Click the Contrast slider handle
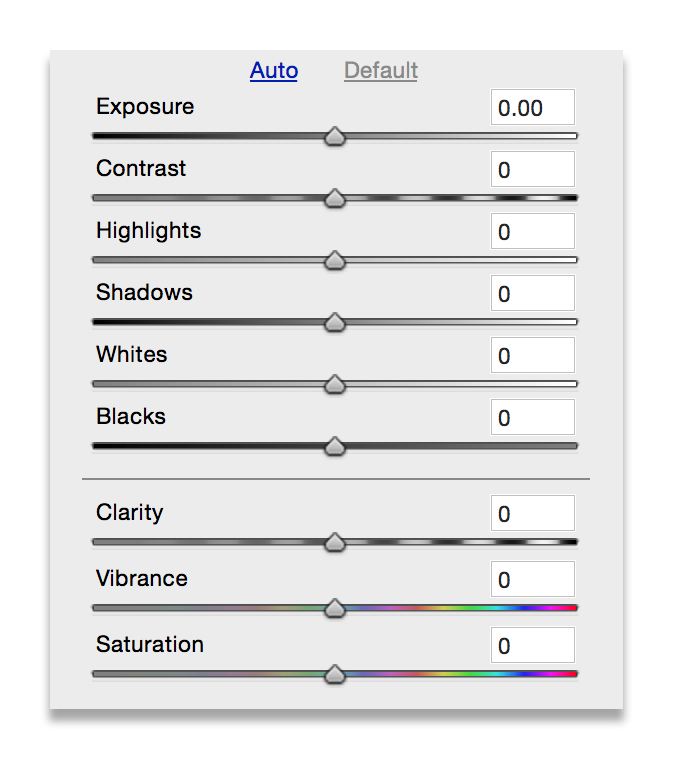The image size is (673, 759). (335, 199)
